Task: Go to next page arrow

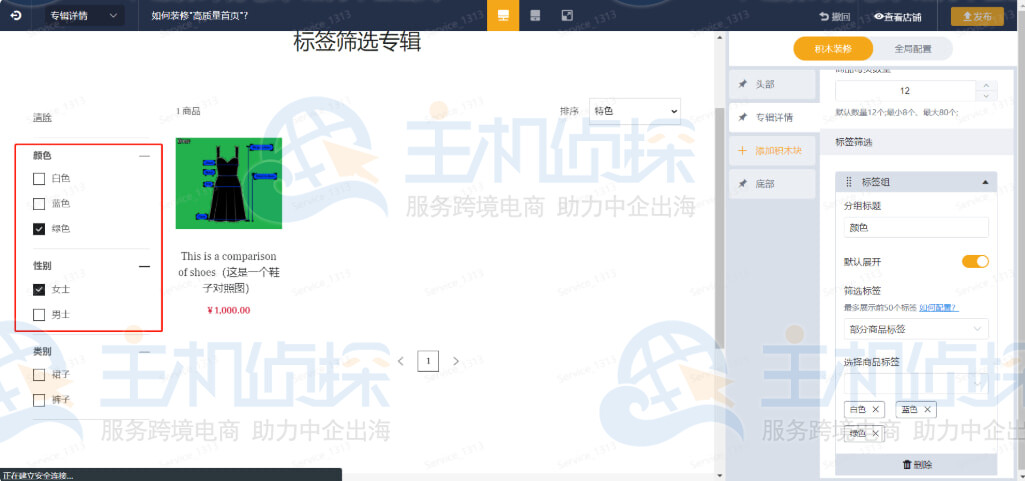Action: coord(456,361)
